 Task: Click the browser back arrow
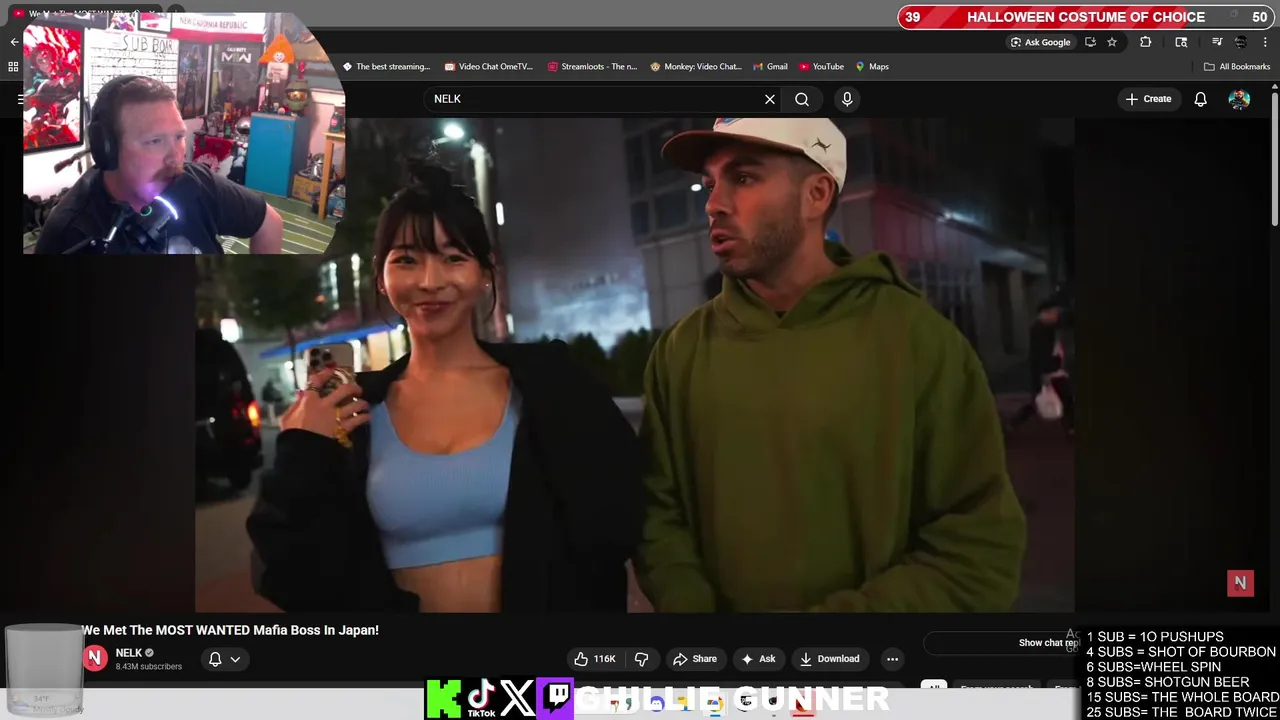pos(14,42)
